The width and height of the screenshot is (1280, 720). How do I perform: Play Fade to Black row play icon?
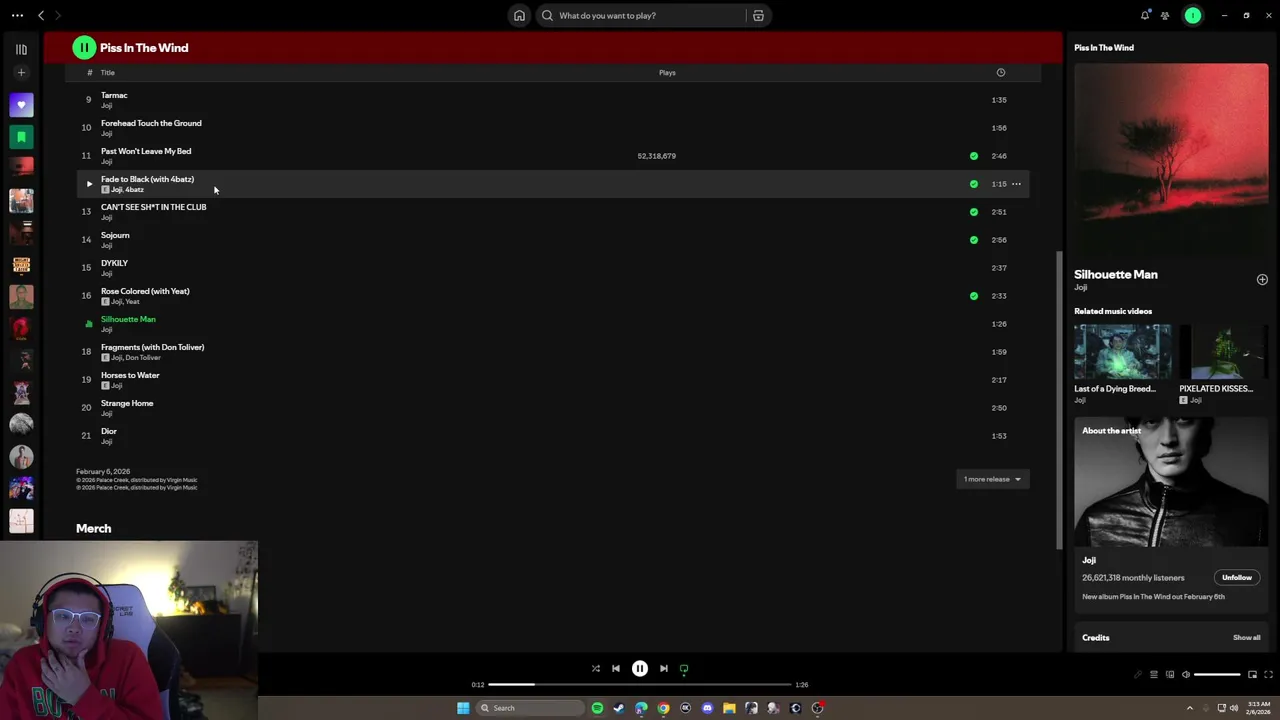pyautogui.click(x=89, y=184)
